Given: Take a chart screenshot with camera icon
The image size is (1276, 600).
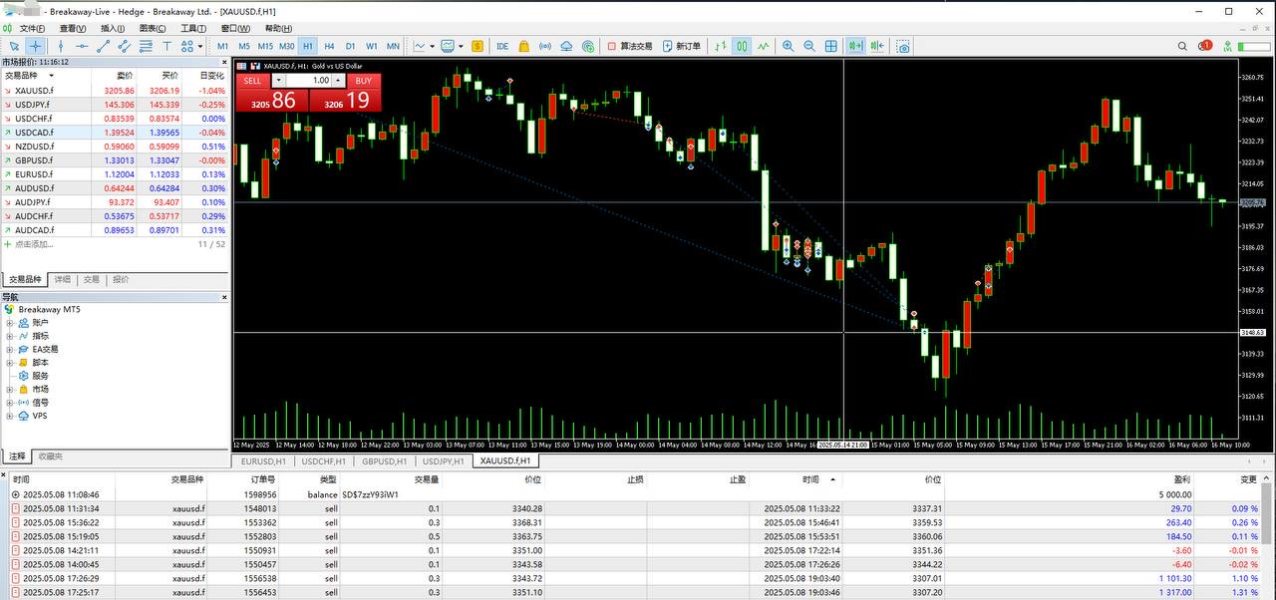Looking at the screenshot, I should (x=904, y=46).
